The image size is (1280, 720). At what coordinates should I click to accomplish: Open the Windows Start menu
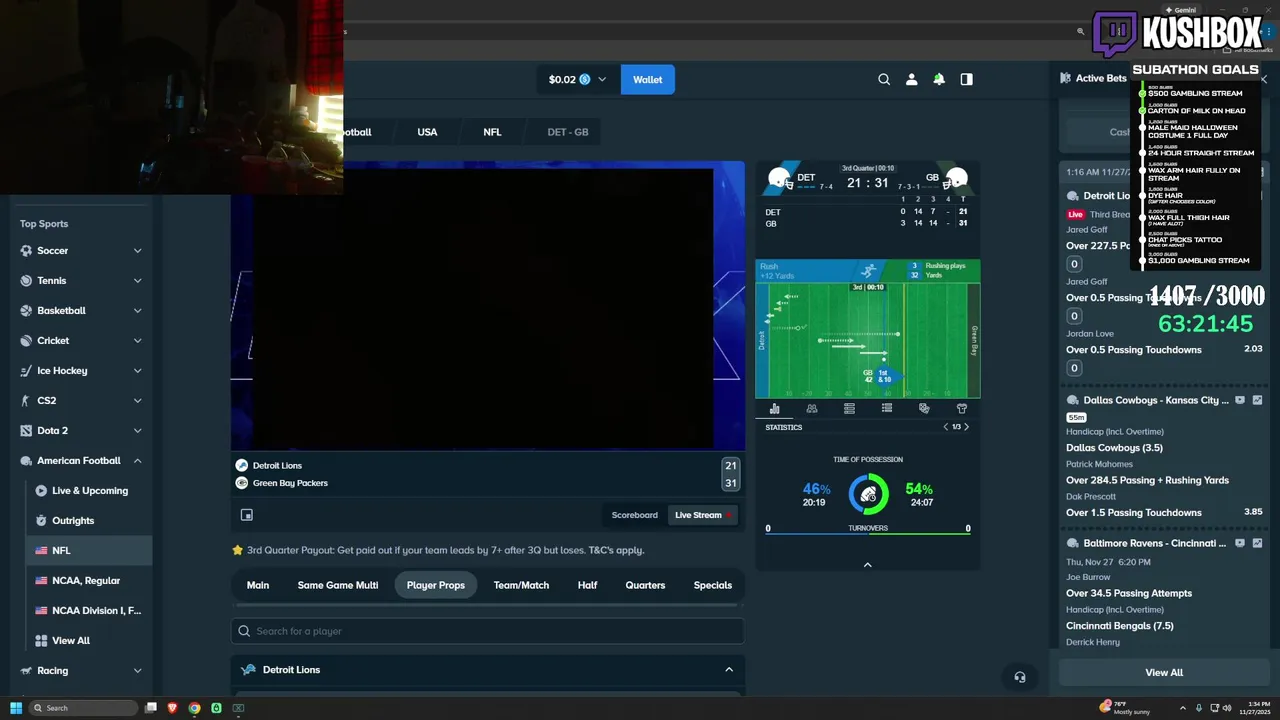coord(14,708)
